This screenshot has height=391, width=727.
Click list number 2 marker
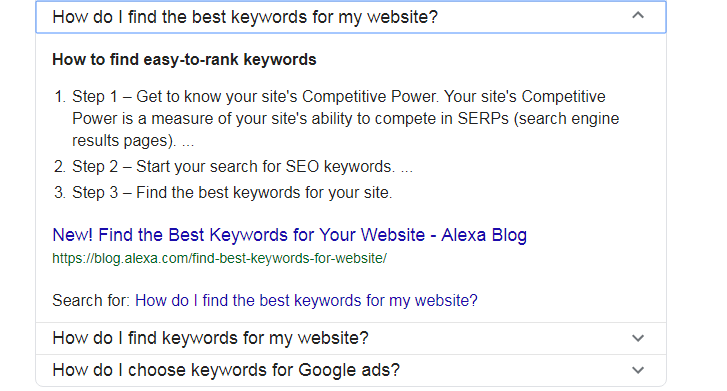coord(60,167)
